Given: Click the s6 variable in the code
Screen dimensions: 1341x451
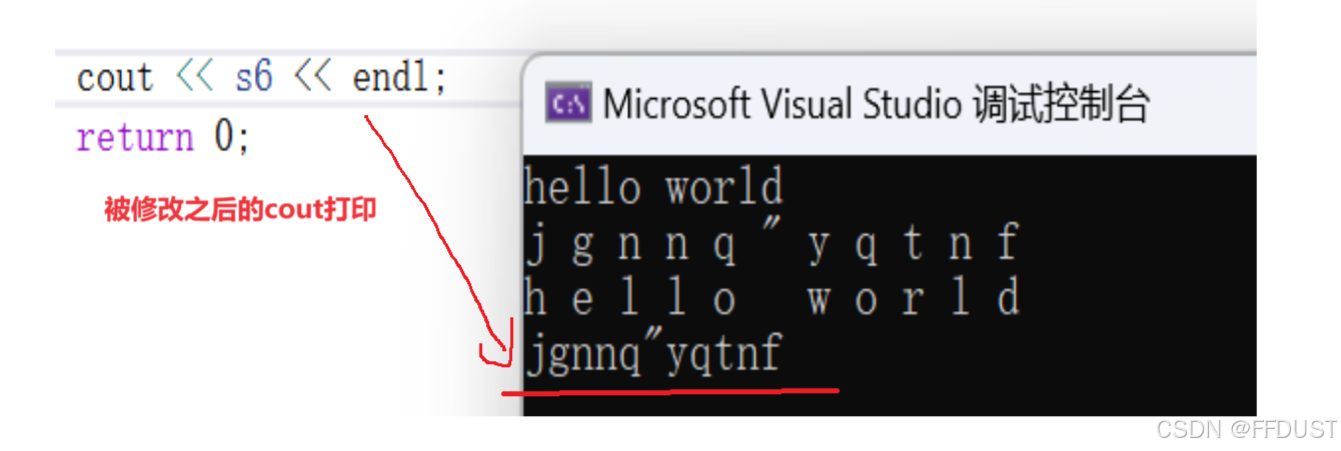Looking at the screenshot, I should click(x=254, y=77).
